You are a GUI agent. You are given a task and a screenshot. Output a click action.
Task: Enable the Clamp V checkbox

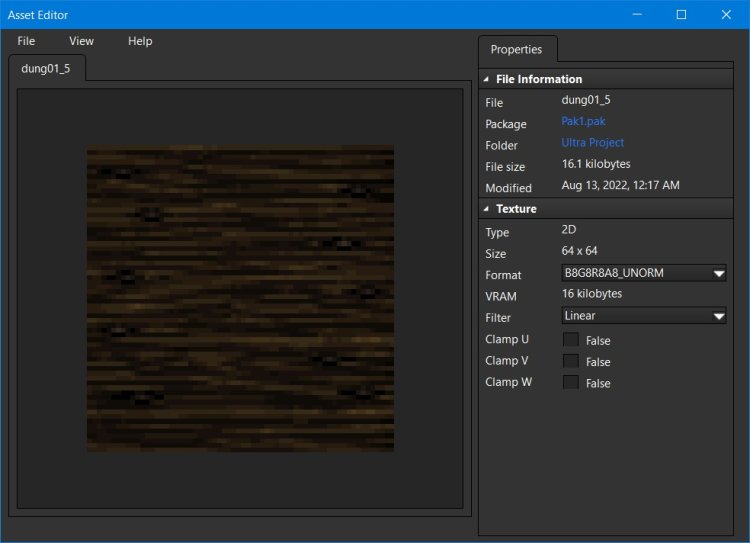[x=571, y=361]
